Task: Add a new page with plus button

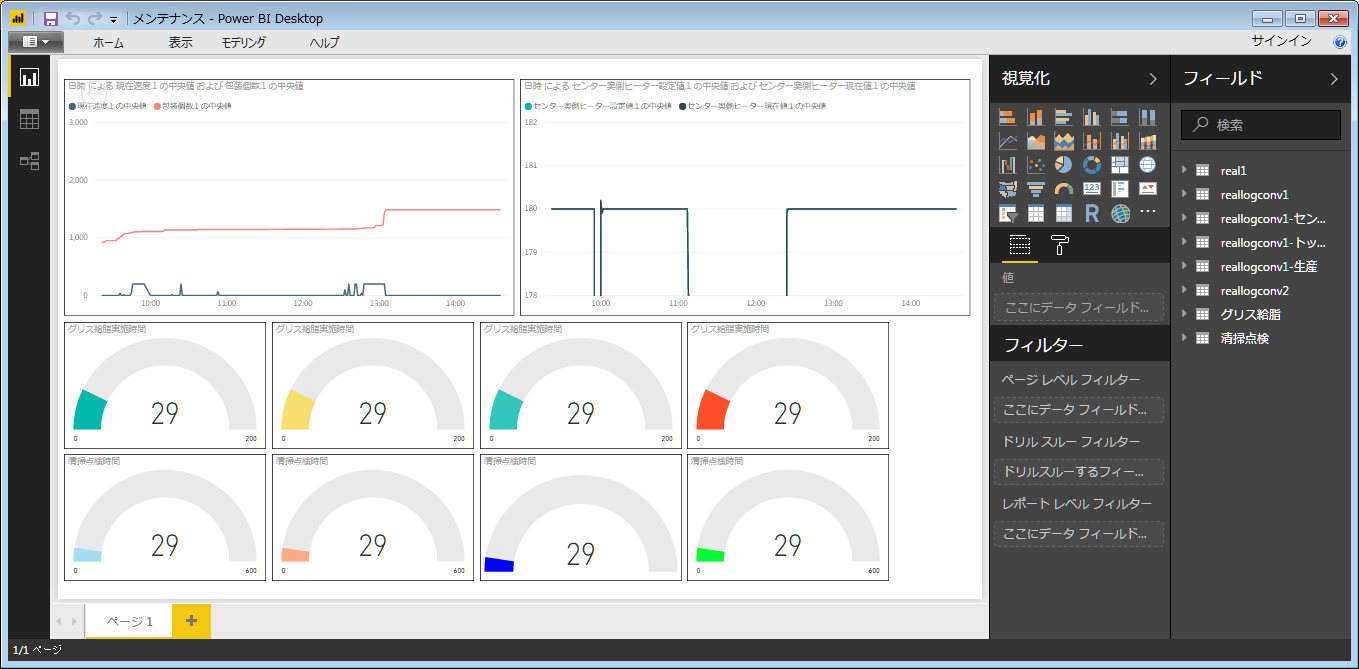Action: [x=191, y=621]
